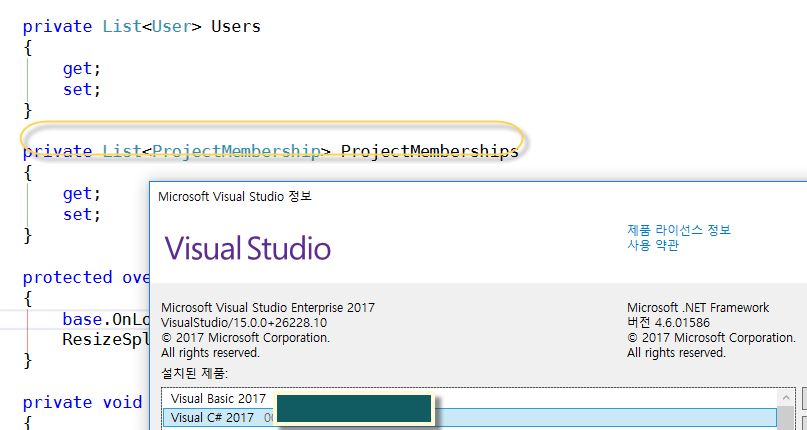Viewport: 807px width, 430px height.
Task: Select the Visual C# 2017 list row
Action: pos(469,418)
